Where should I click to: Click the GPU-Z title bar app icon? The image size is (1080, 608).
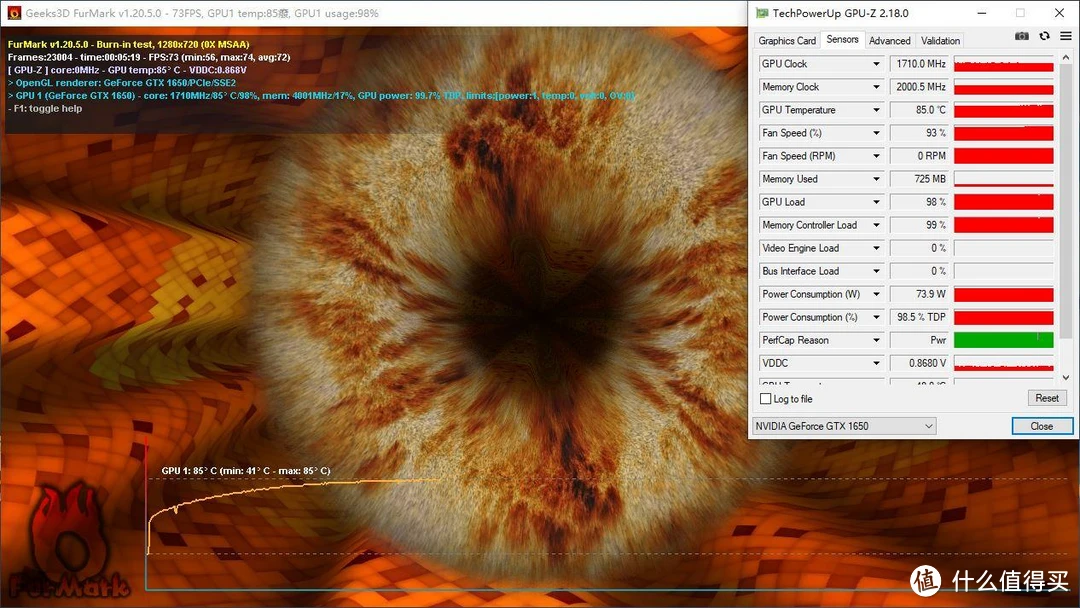(762, 13)
